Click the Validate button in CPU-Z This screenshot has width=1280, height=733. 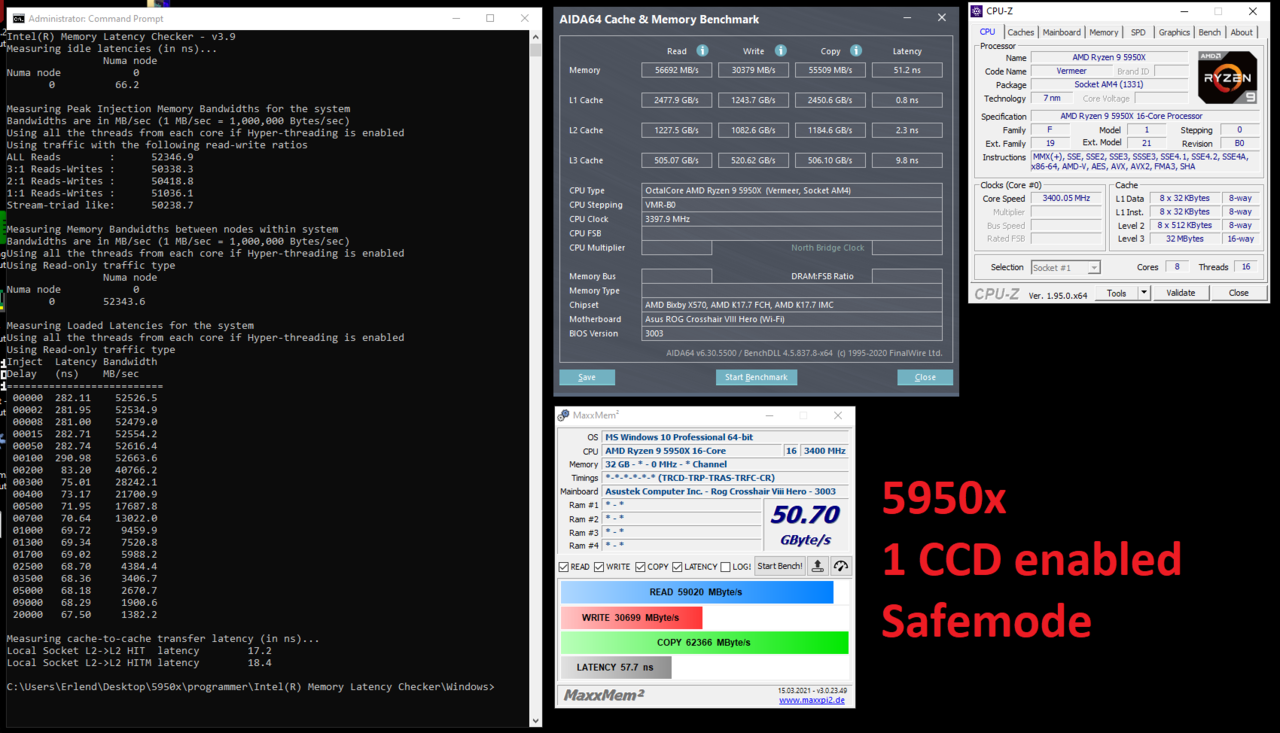pyautogui.click(x=1181, y=293)
